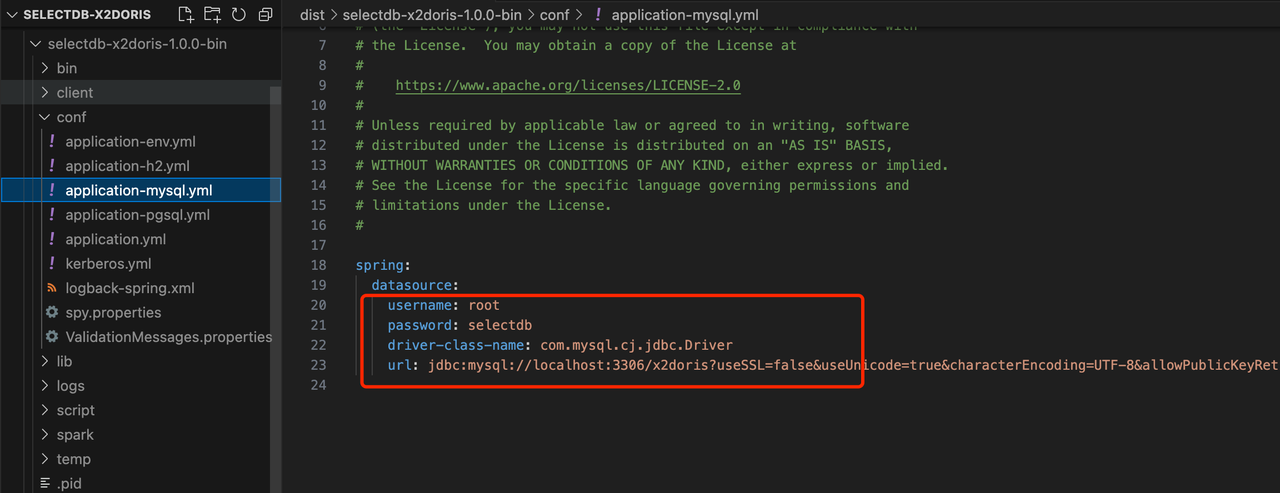
Task: Click the New Folder icon in explorer header
Action: [212, 15]
